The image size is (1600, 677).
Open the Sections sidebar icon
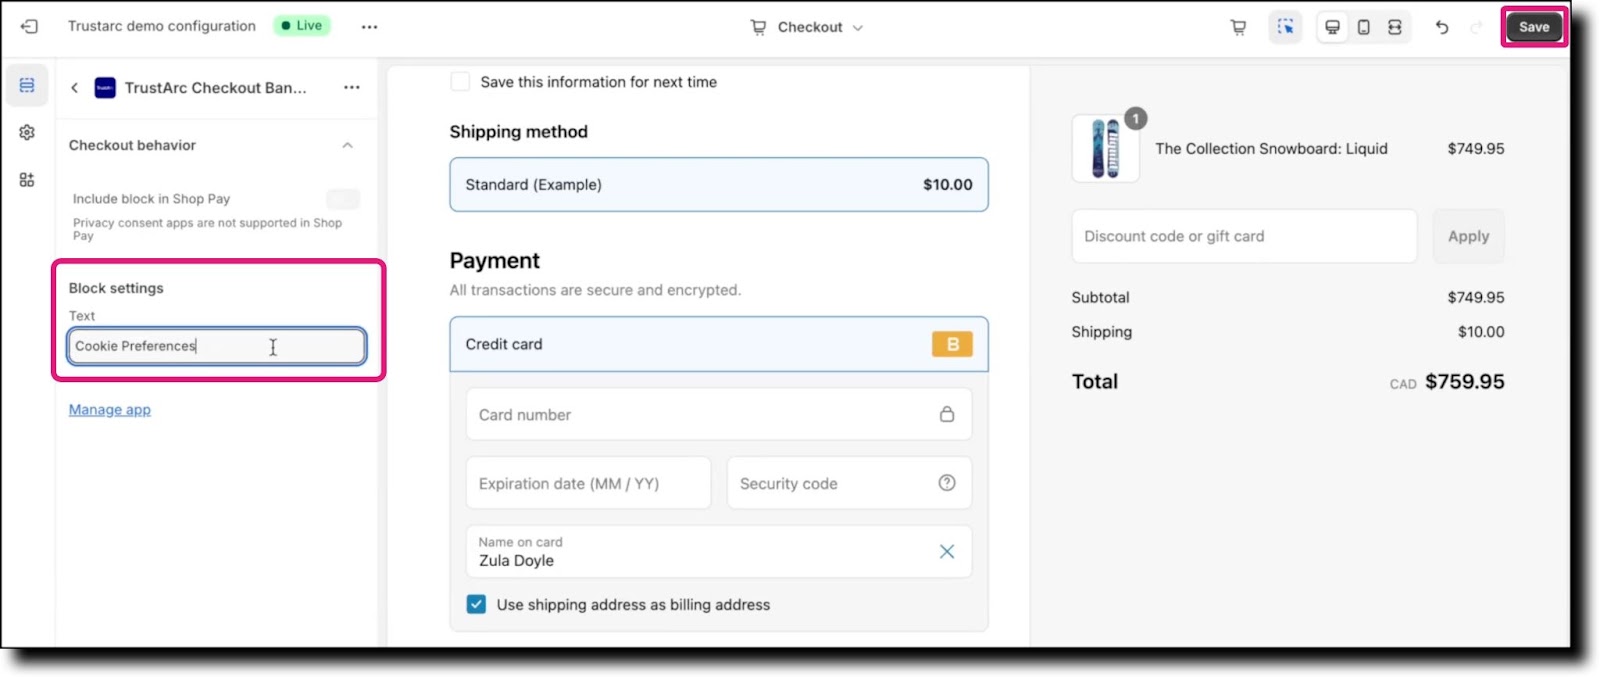coord(27,85)
